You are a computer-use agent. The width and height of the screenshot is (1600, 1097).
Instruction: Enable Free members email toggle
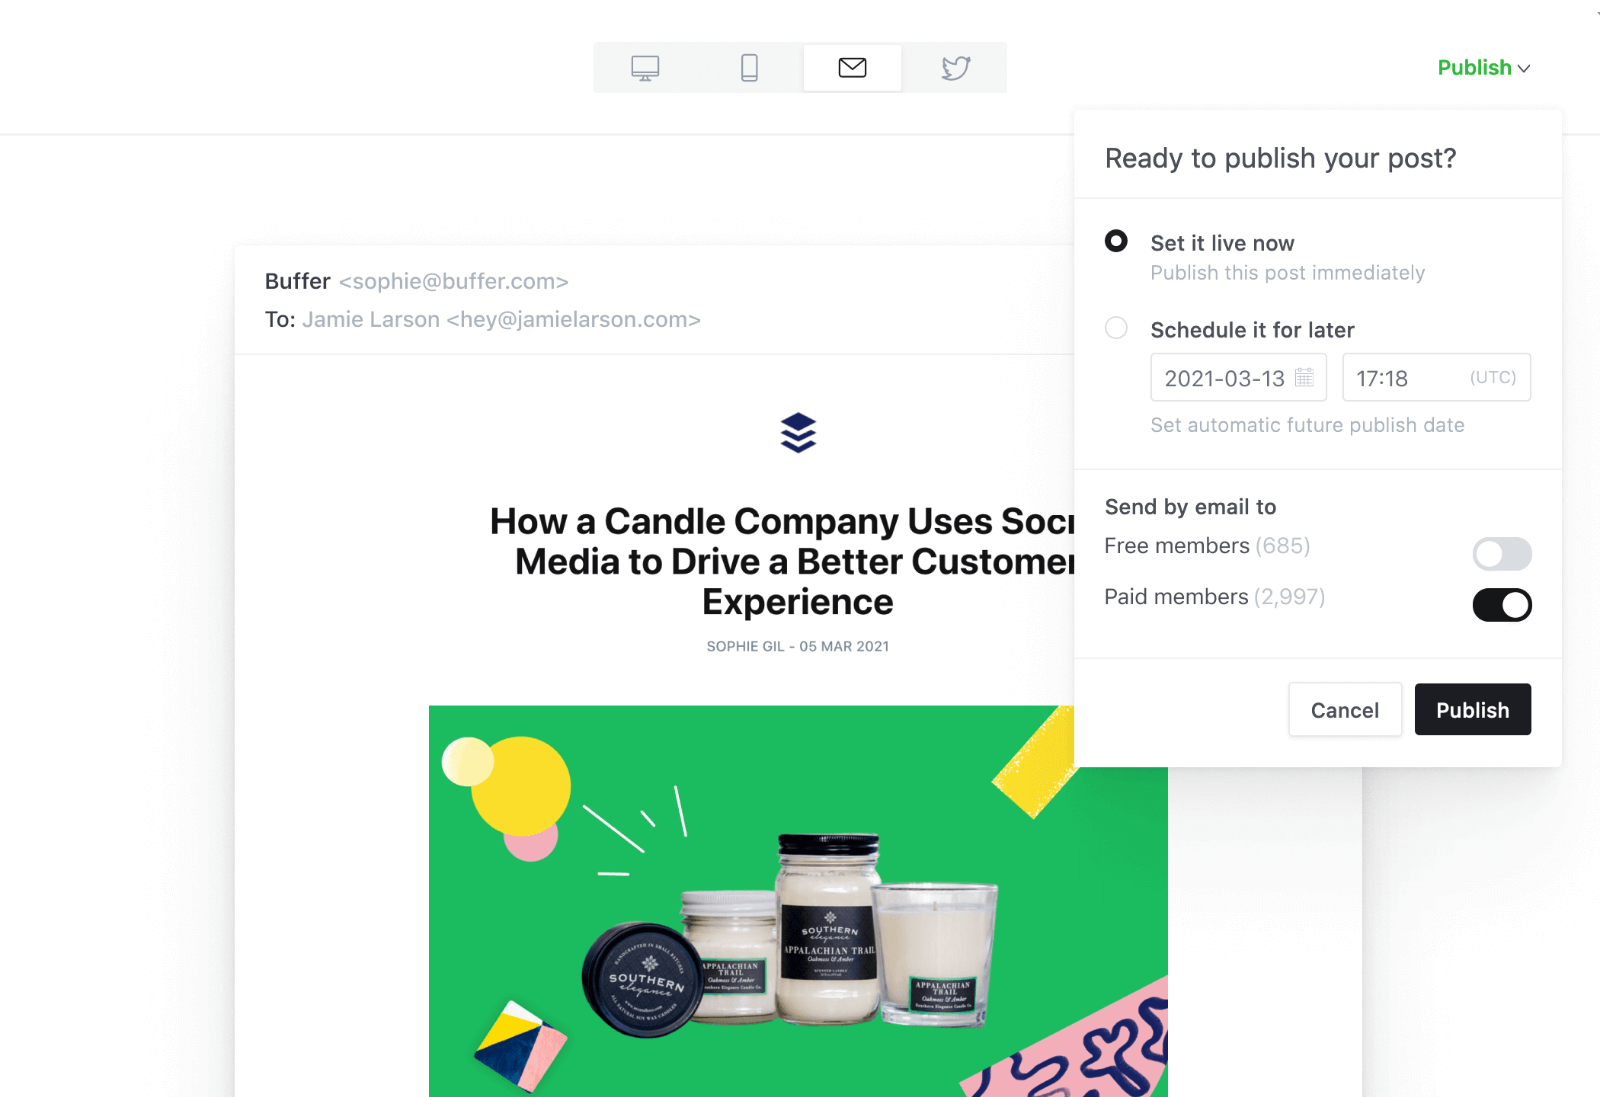coord(1502,554)
